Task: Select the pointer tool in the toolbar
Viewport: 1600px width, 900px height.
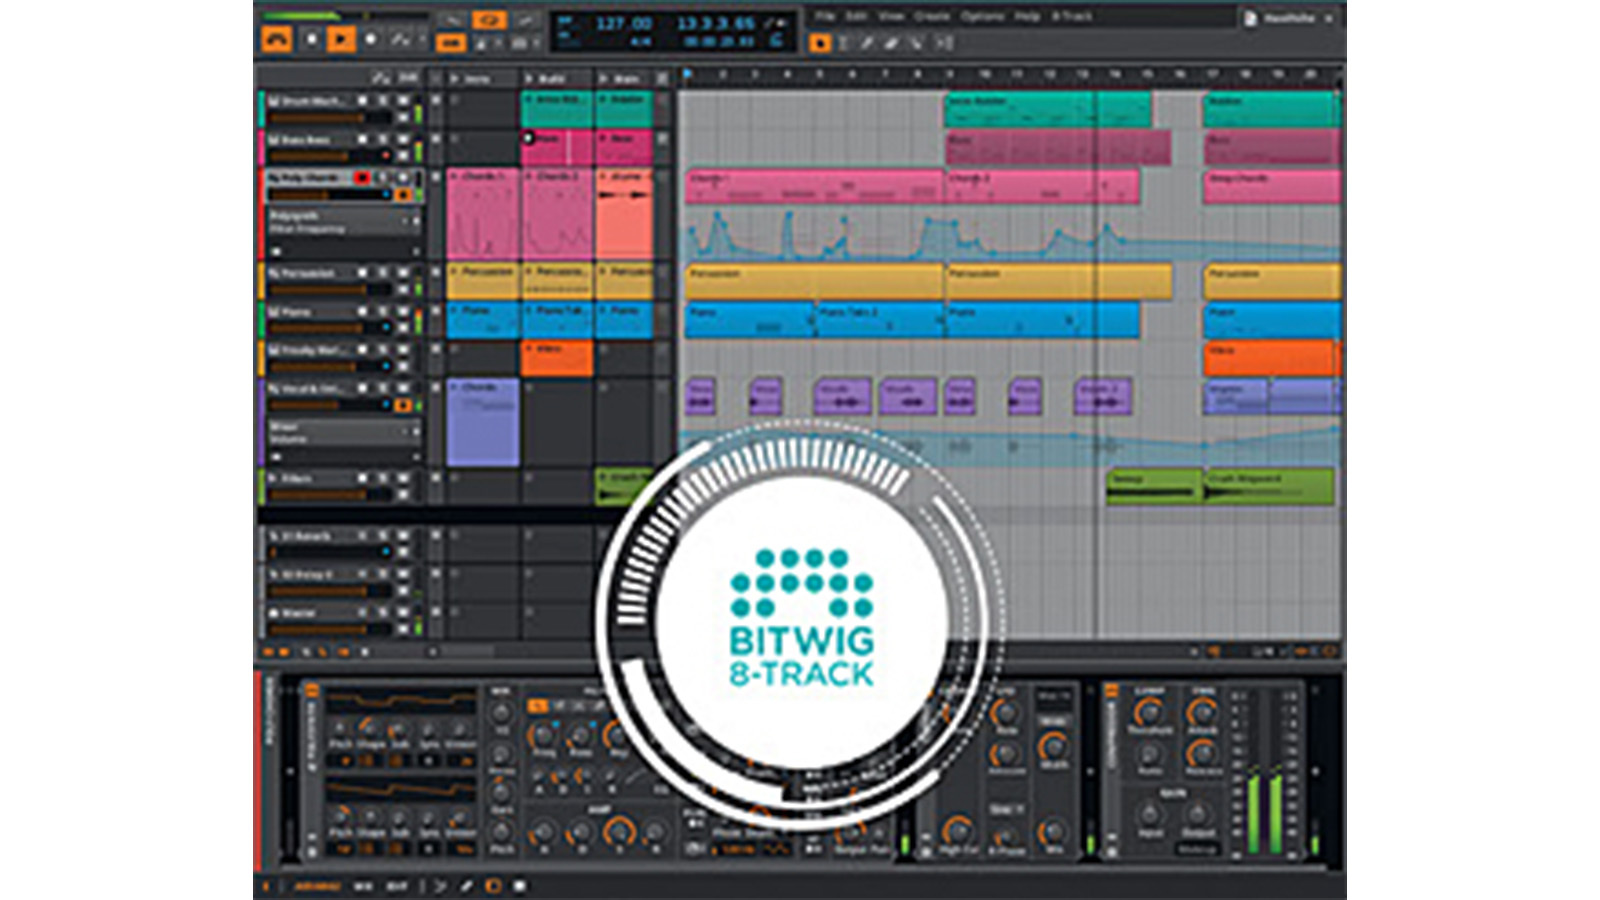Action: click(820, 43)
